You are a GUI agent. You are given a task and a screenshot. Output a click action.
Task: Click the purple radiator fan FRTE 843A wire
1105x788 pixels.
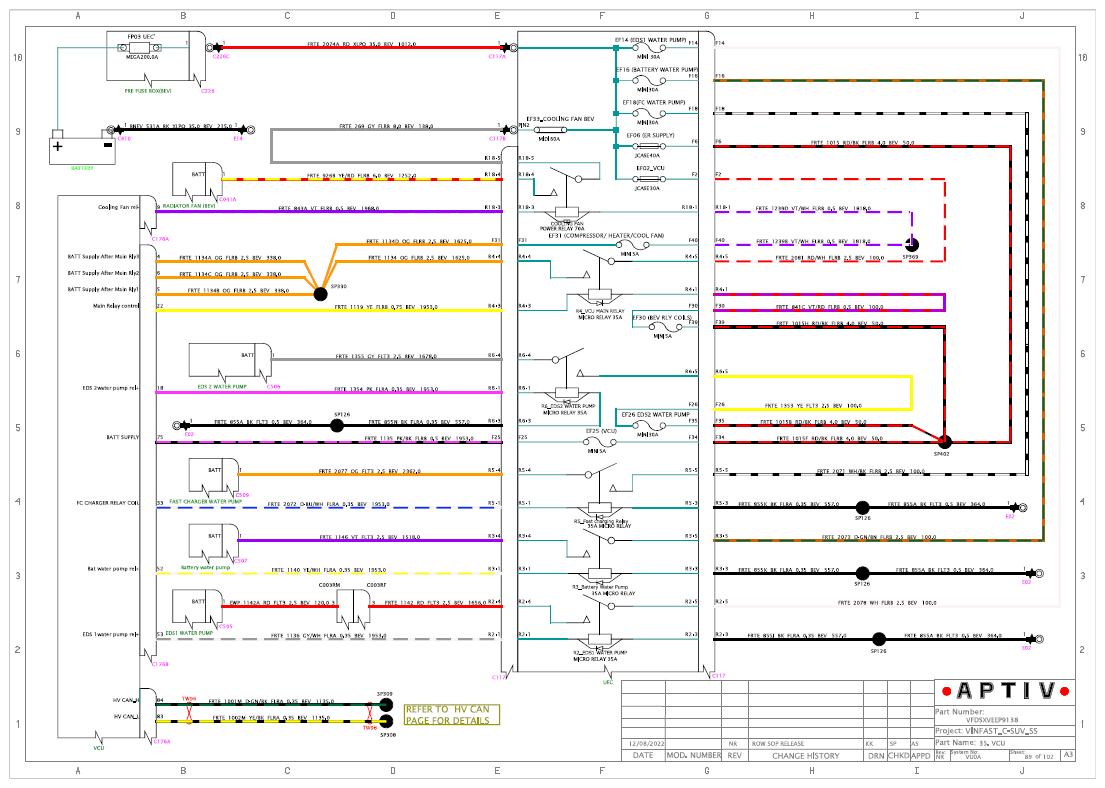coord(329,211)
